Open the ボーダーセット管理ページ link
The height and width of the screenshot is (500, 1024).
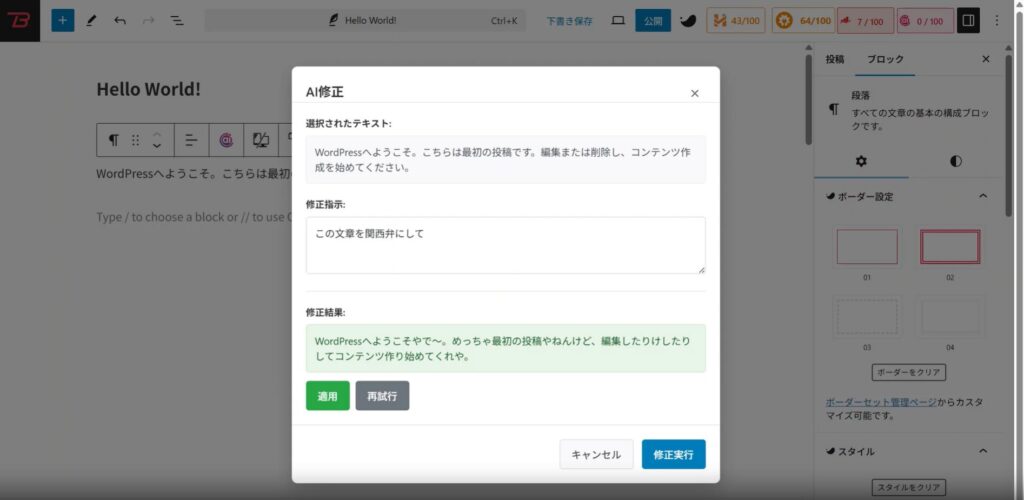pyautogui.click(x=881, y=402)
